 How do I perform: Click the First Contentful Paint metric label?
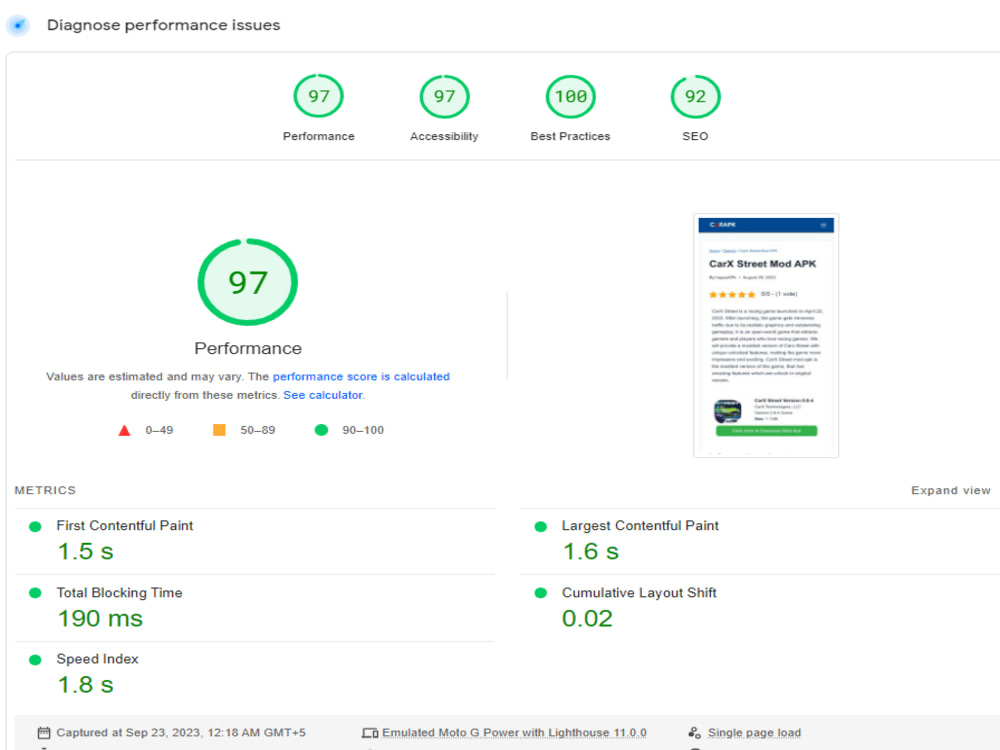tap(124, 526)
